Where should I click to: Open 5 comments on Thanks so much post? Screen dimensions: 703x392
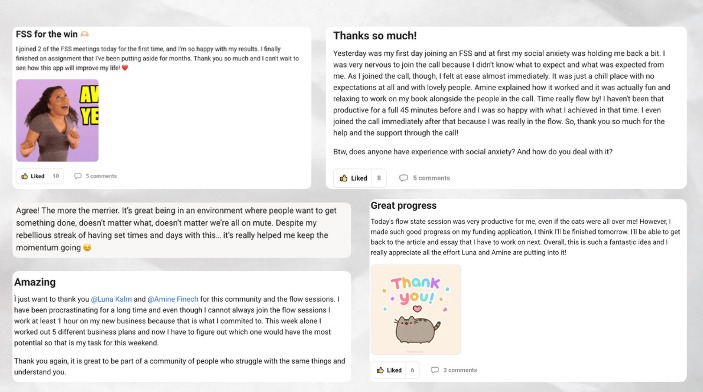pos(431,178)
